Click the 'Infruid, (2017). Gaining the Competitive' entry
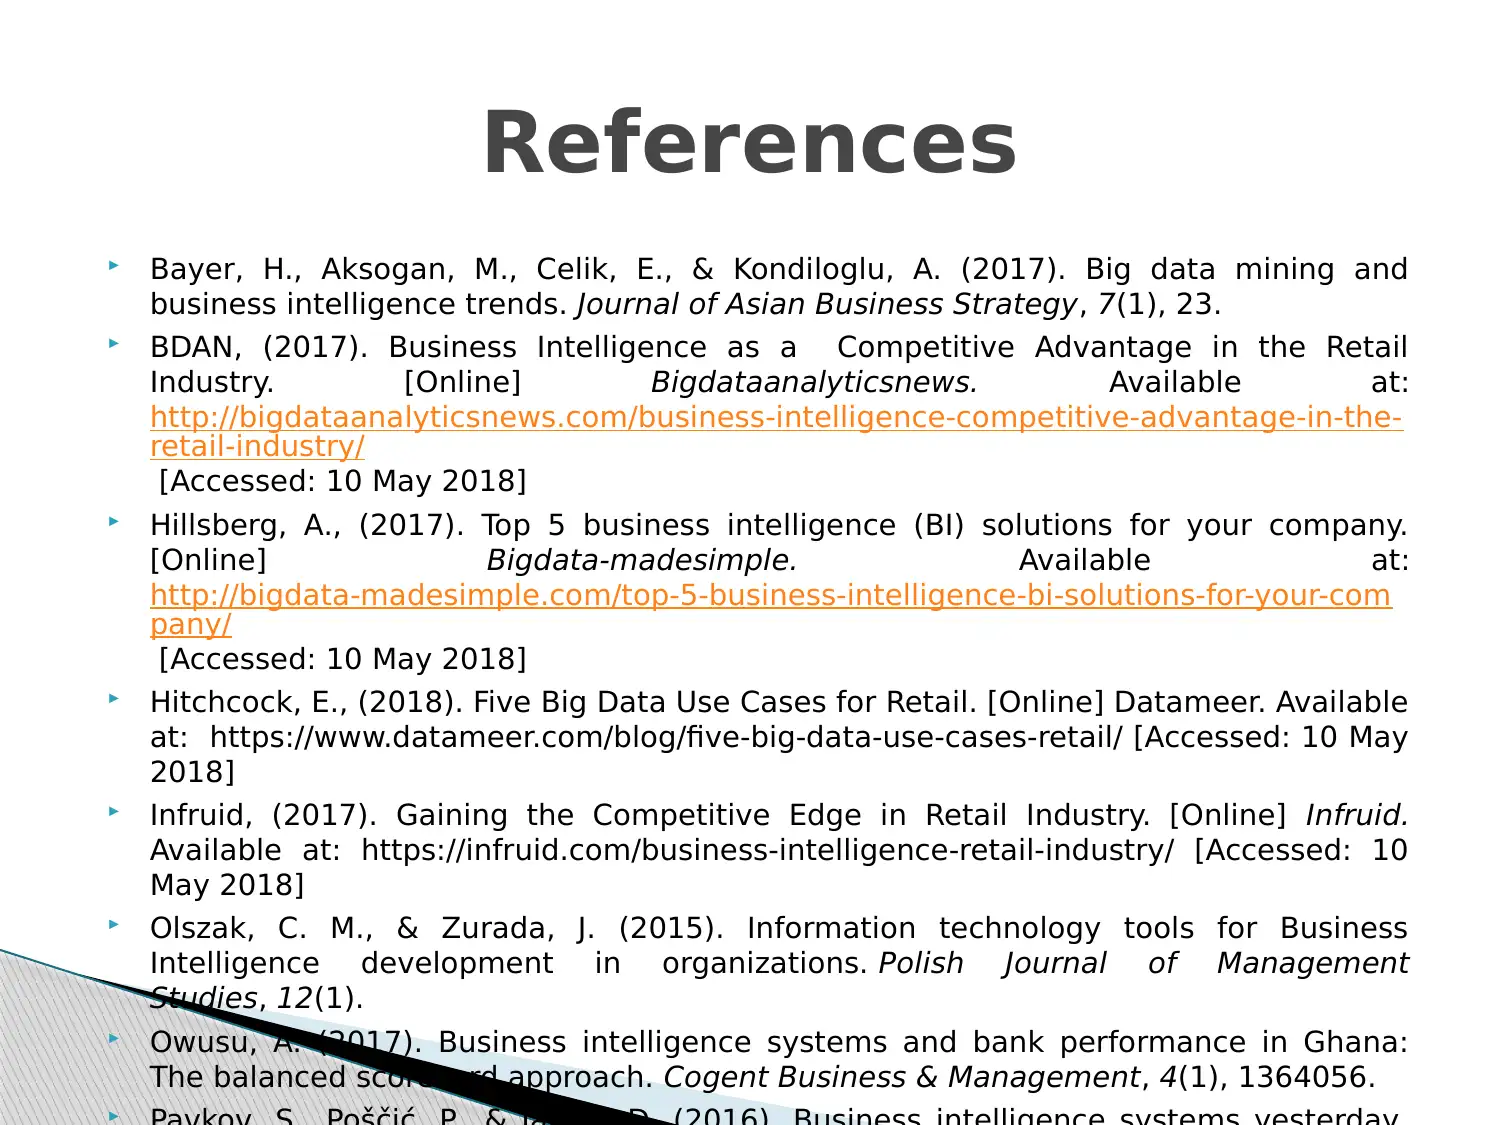Screen dimensions: 1500x1125 tap(779, 850)
